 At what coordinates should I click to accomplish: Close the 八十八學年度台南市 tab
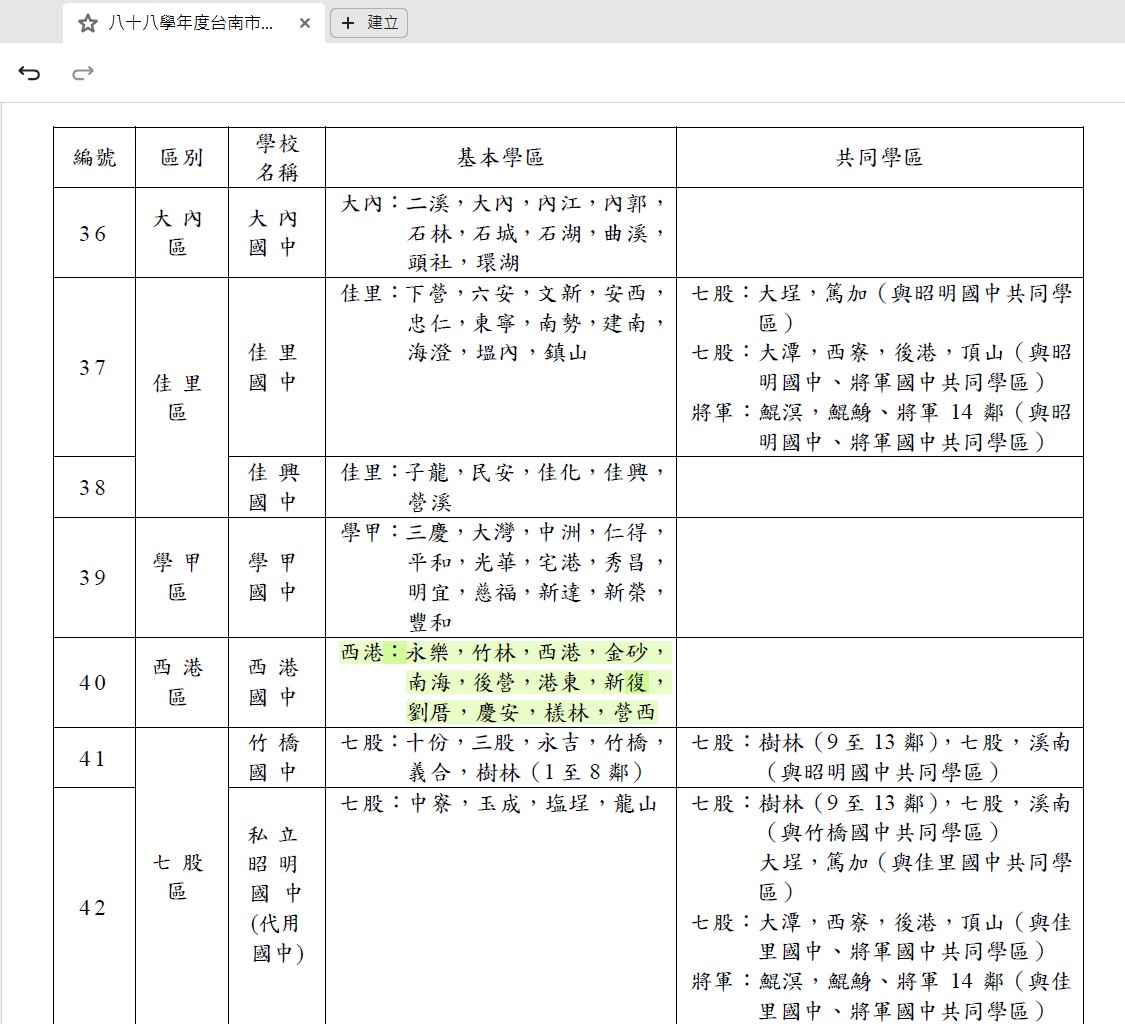click(305, 23)
